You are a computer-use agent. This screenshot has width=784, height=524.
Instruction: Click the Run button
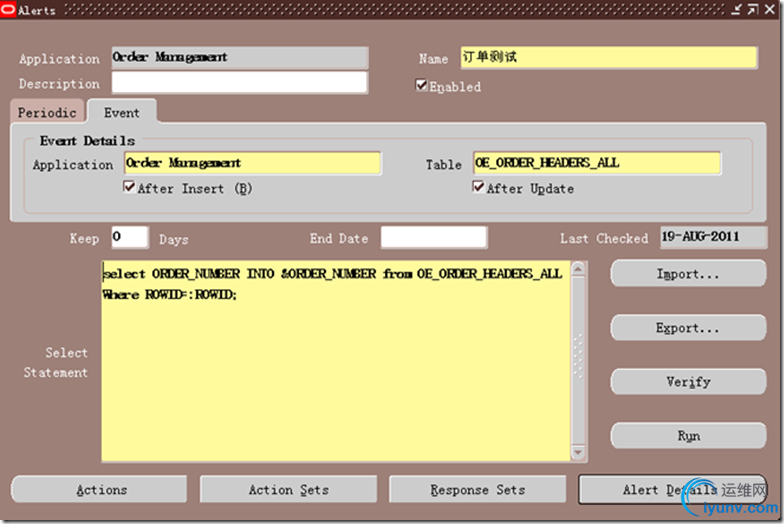tap(688, 436)
